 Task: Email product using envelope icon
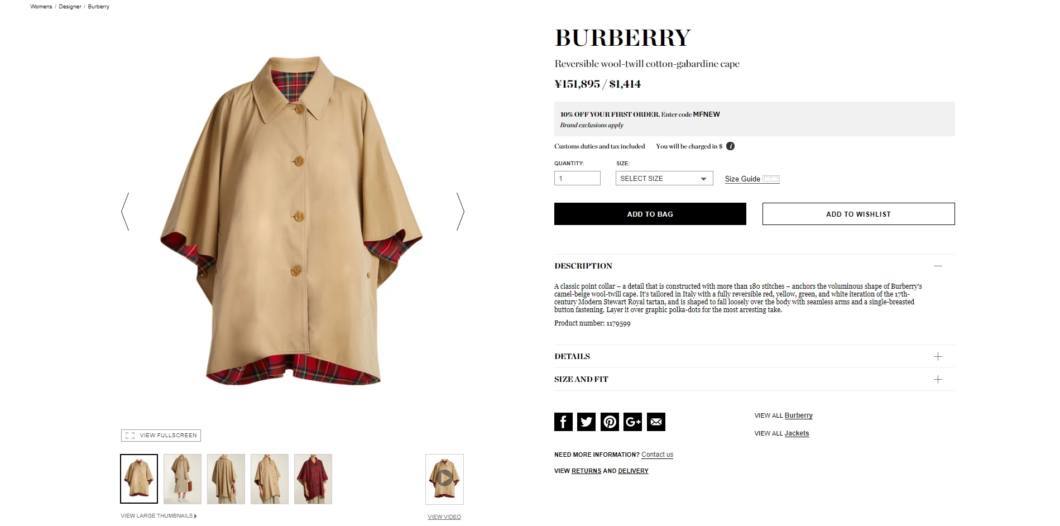click(656, 422)
